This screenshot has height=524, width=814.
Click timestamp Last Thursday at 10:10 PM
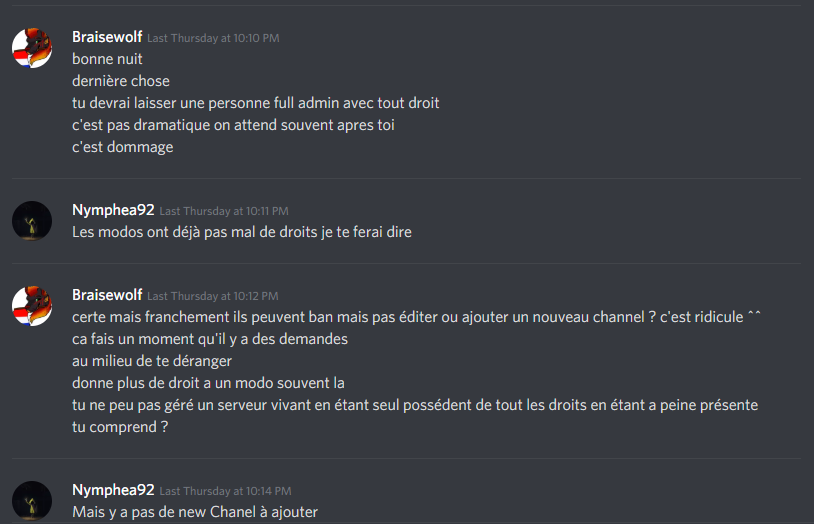tap(213, 38)
